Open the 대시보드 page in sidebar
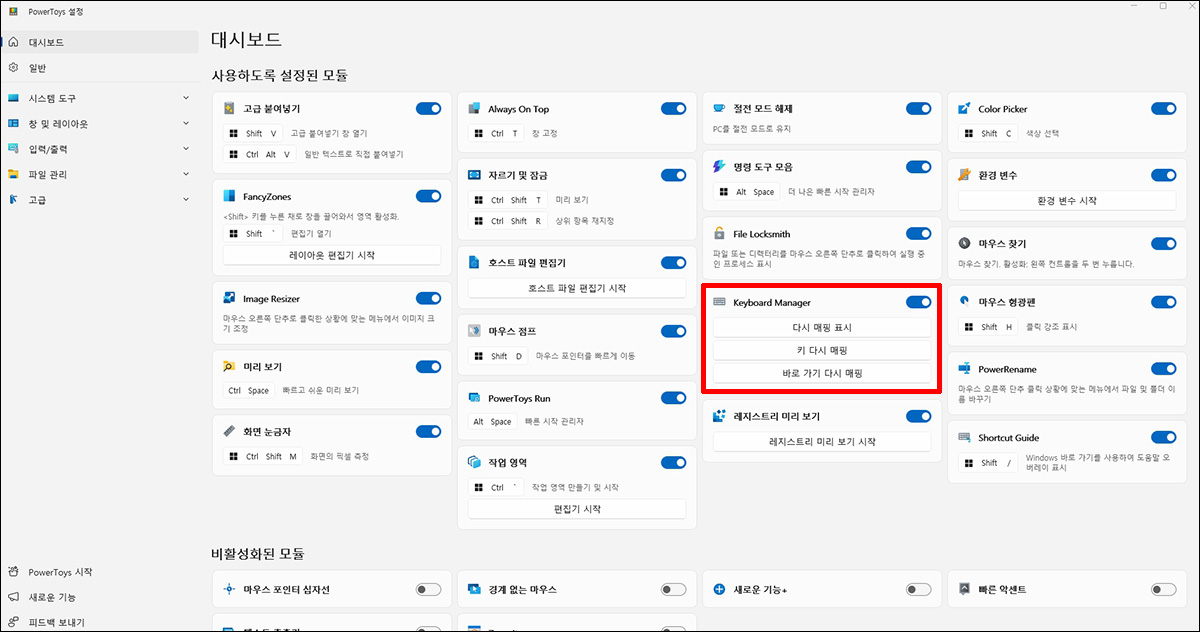The image size is (1200, 632). coord(100,43)
